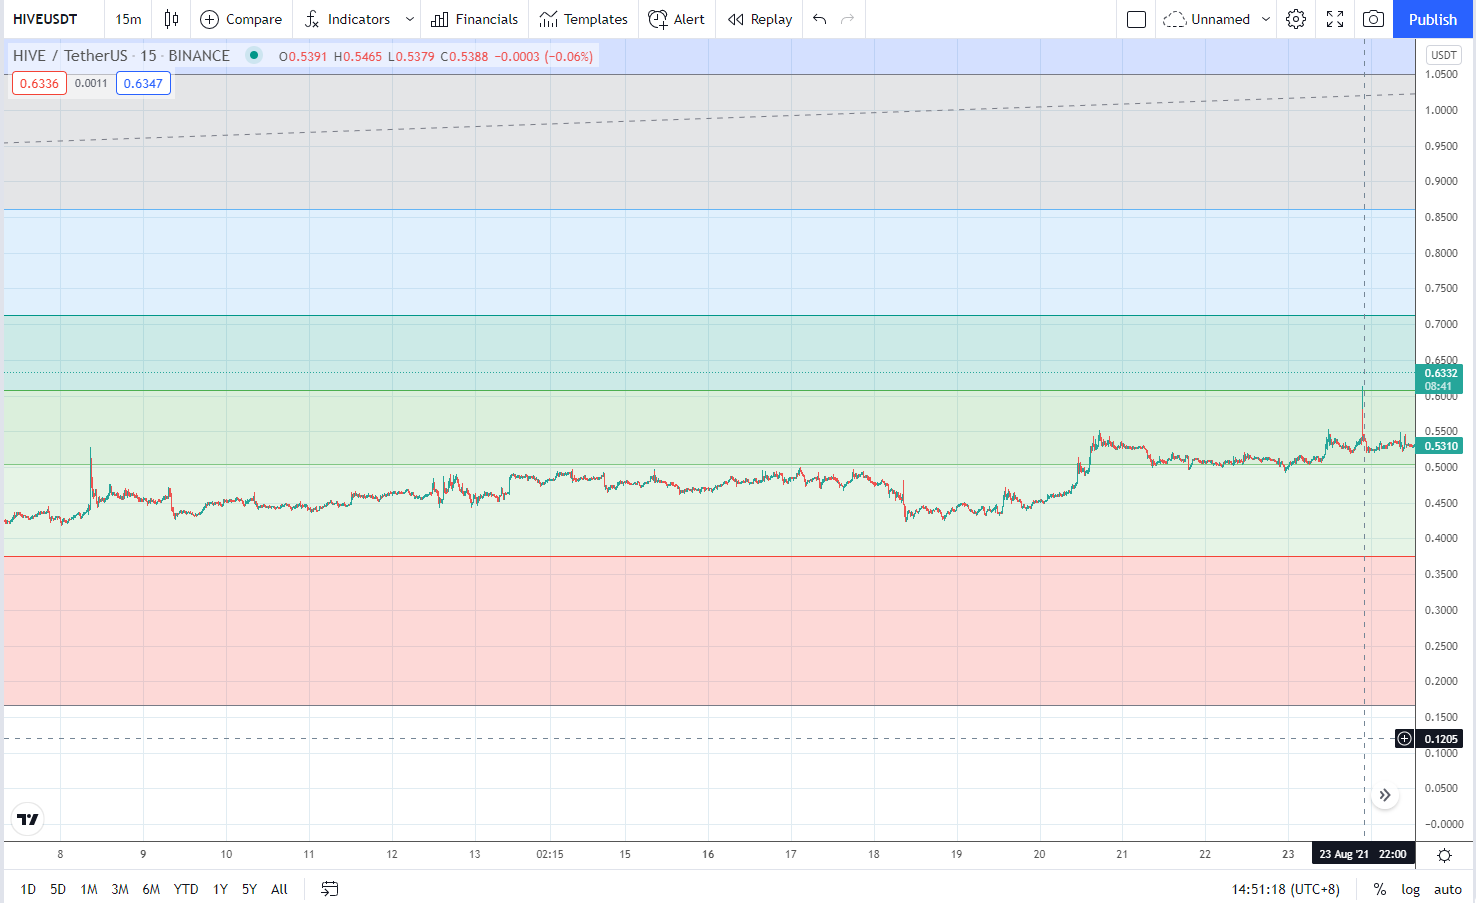Redo the last chart action
1476x903 pixels.
point(848,19)
